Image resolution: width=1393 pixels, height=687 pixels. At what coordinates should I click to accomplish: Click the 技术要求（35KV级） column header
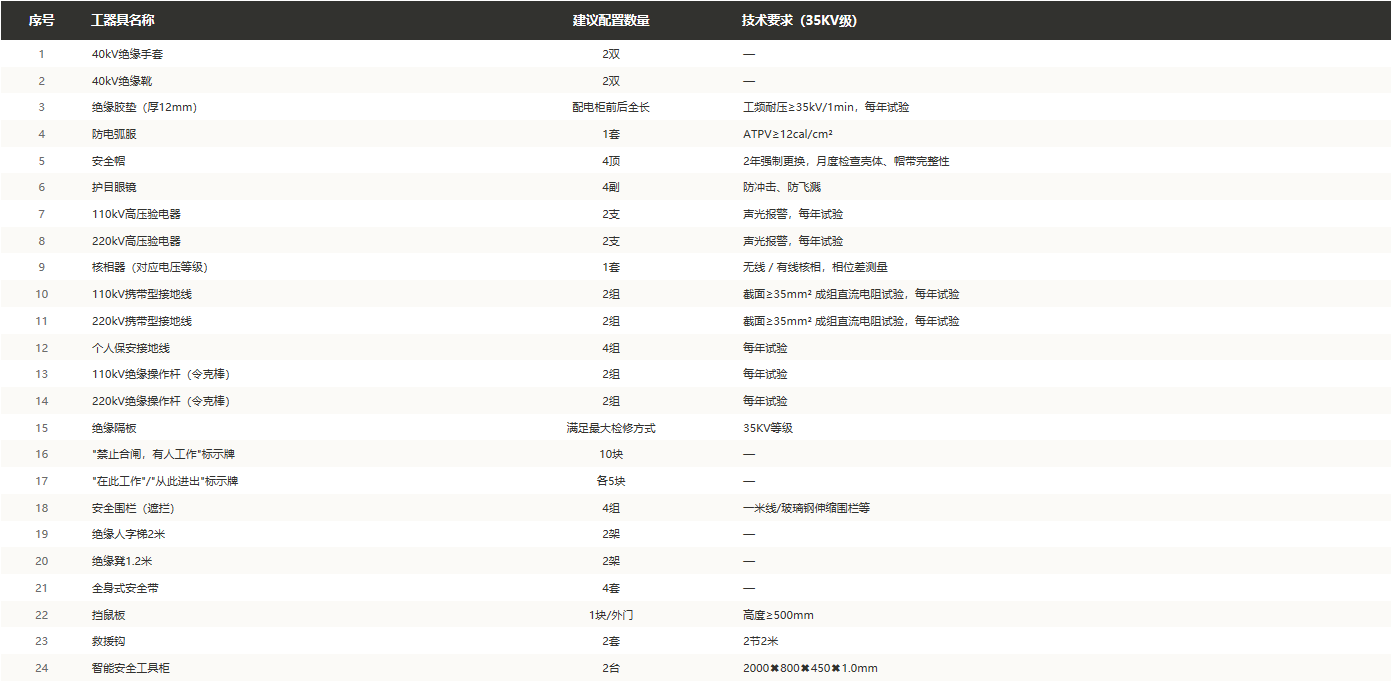(x=799, y=20)
